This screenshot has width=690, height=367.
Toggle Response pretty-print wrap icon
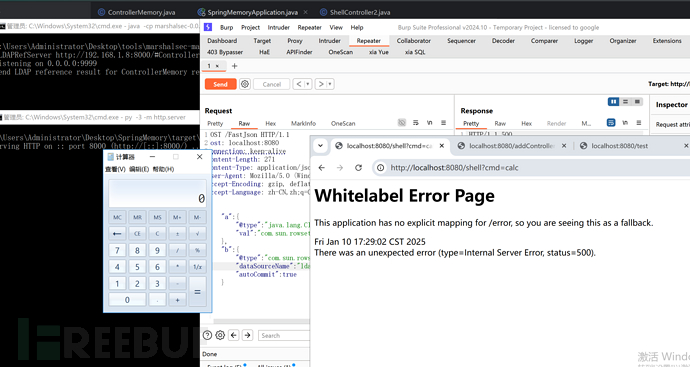tap(611, 123)
